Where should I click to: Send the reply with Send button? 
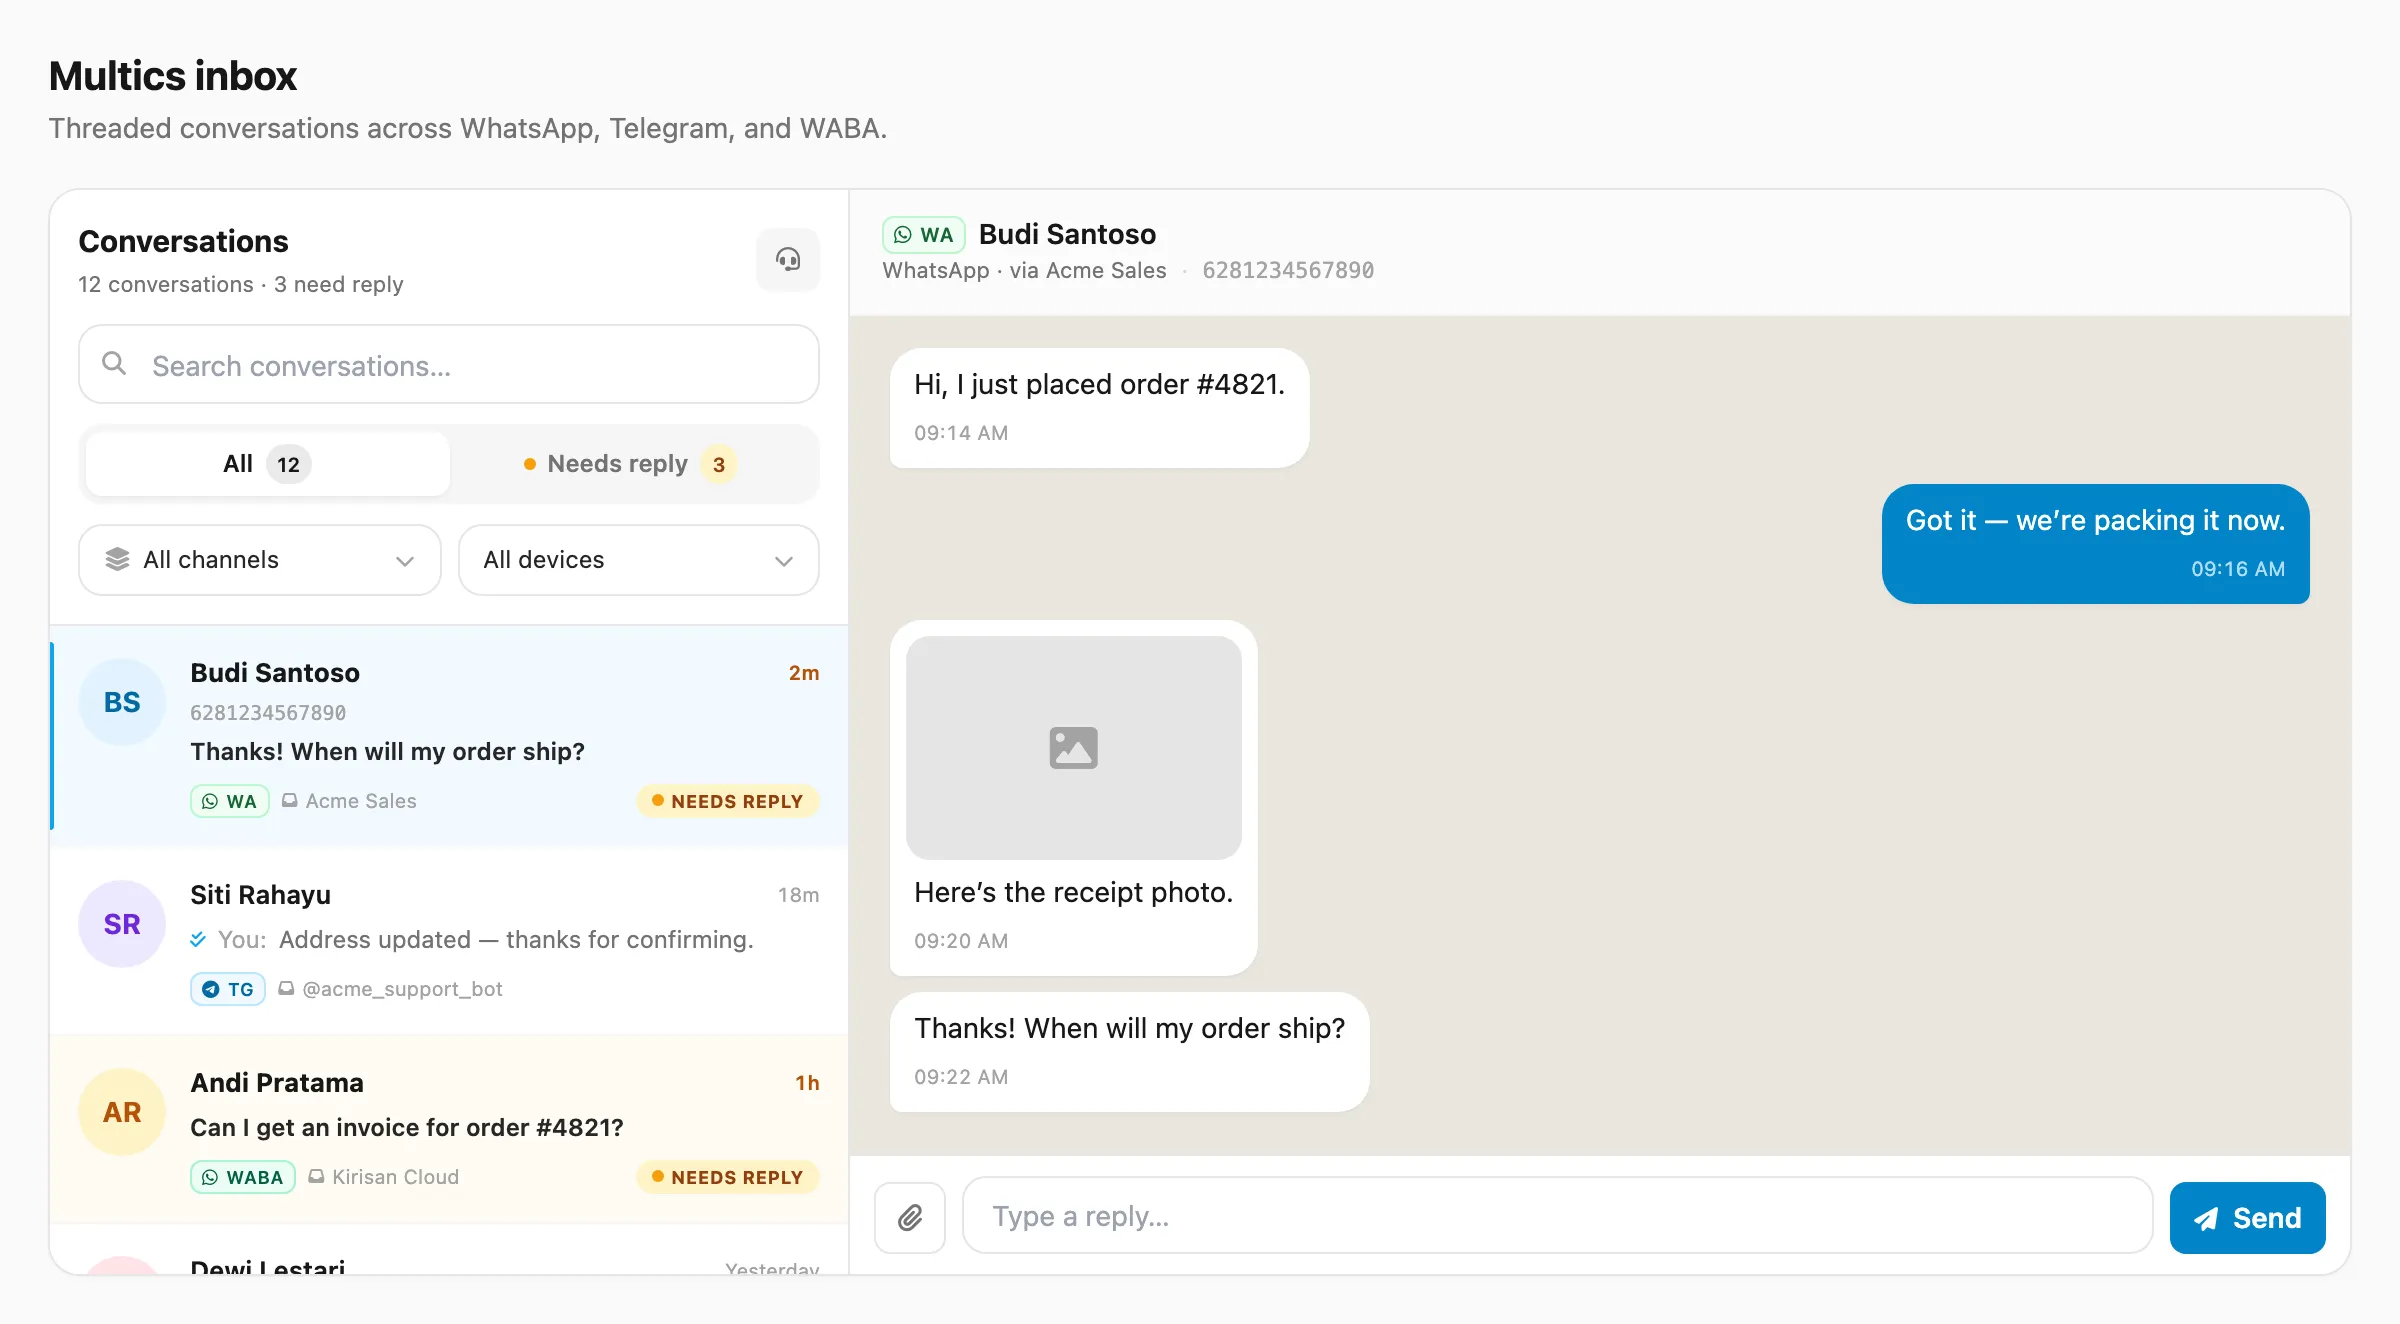(x=2247, y=1218)
